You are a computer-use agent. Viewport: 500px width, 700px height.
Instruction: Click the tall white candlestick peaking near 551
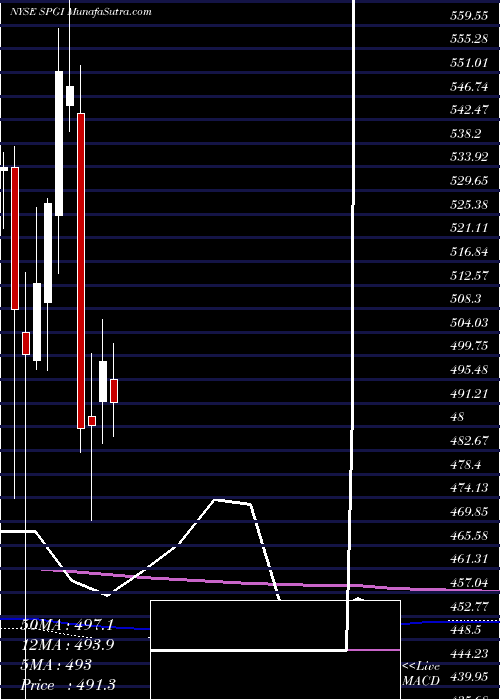(59, 143)
